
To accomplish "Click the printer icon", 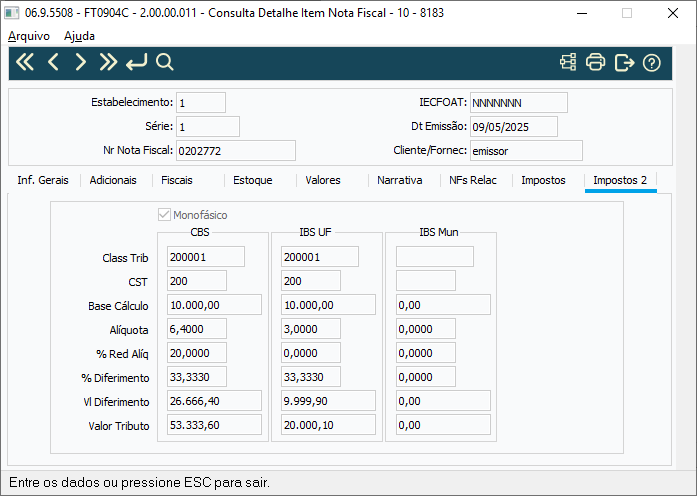I will click(x=596, y=62).
